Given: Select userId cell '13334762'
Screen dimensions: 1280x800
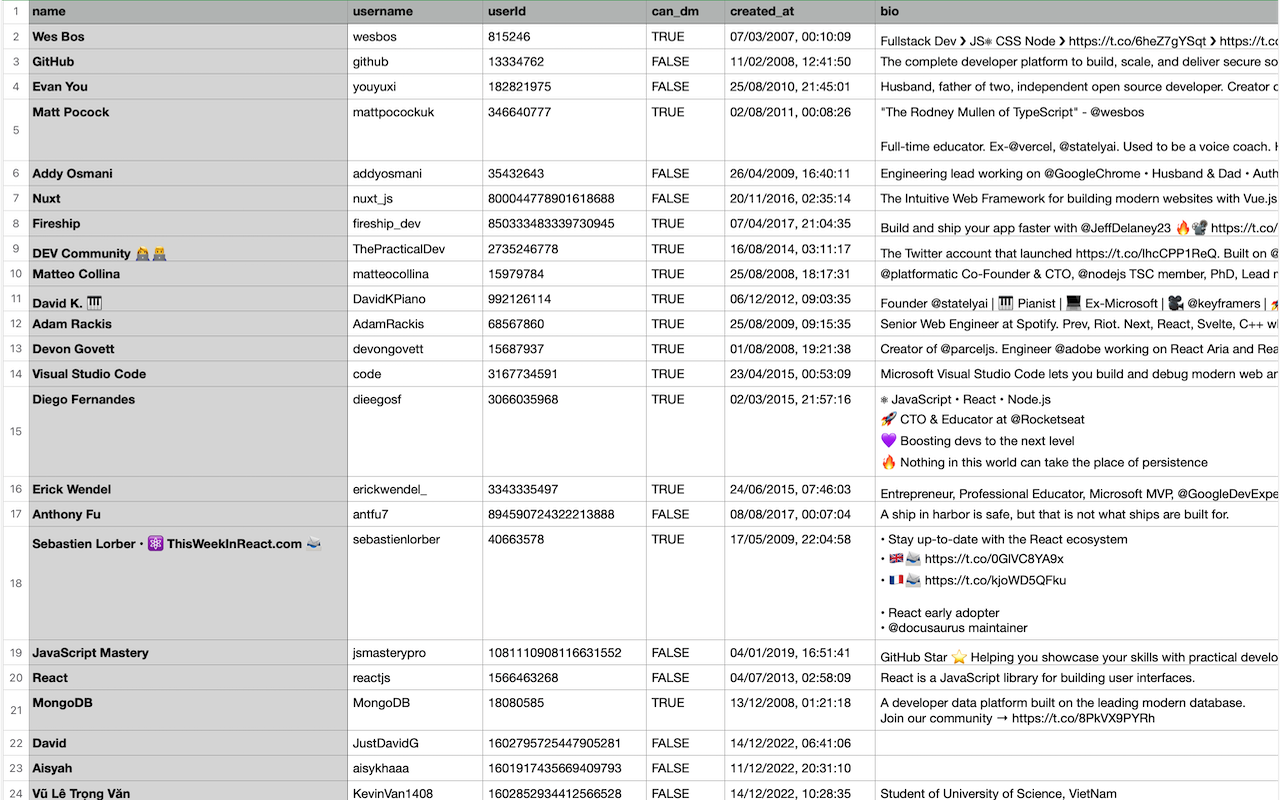Looking at the screenshot, I should tap(564, 62).
